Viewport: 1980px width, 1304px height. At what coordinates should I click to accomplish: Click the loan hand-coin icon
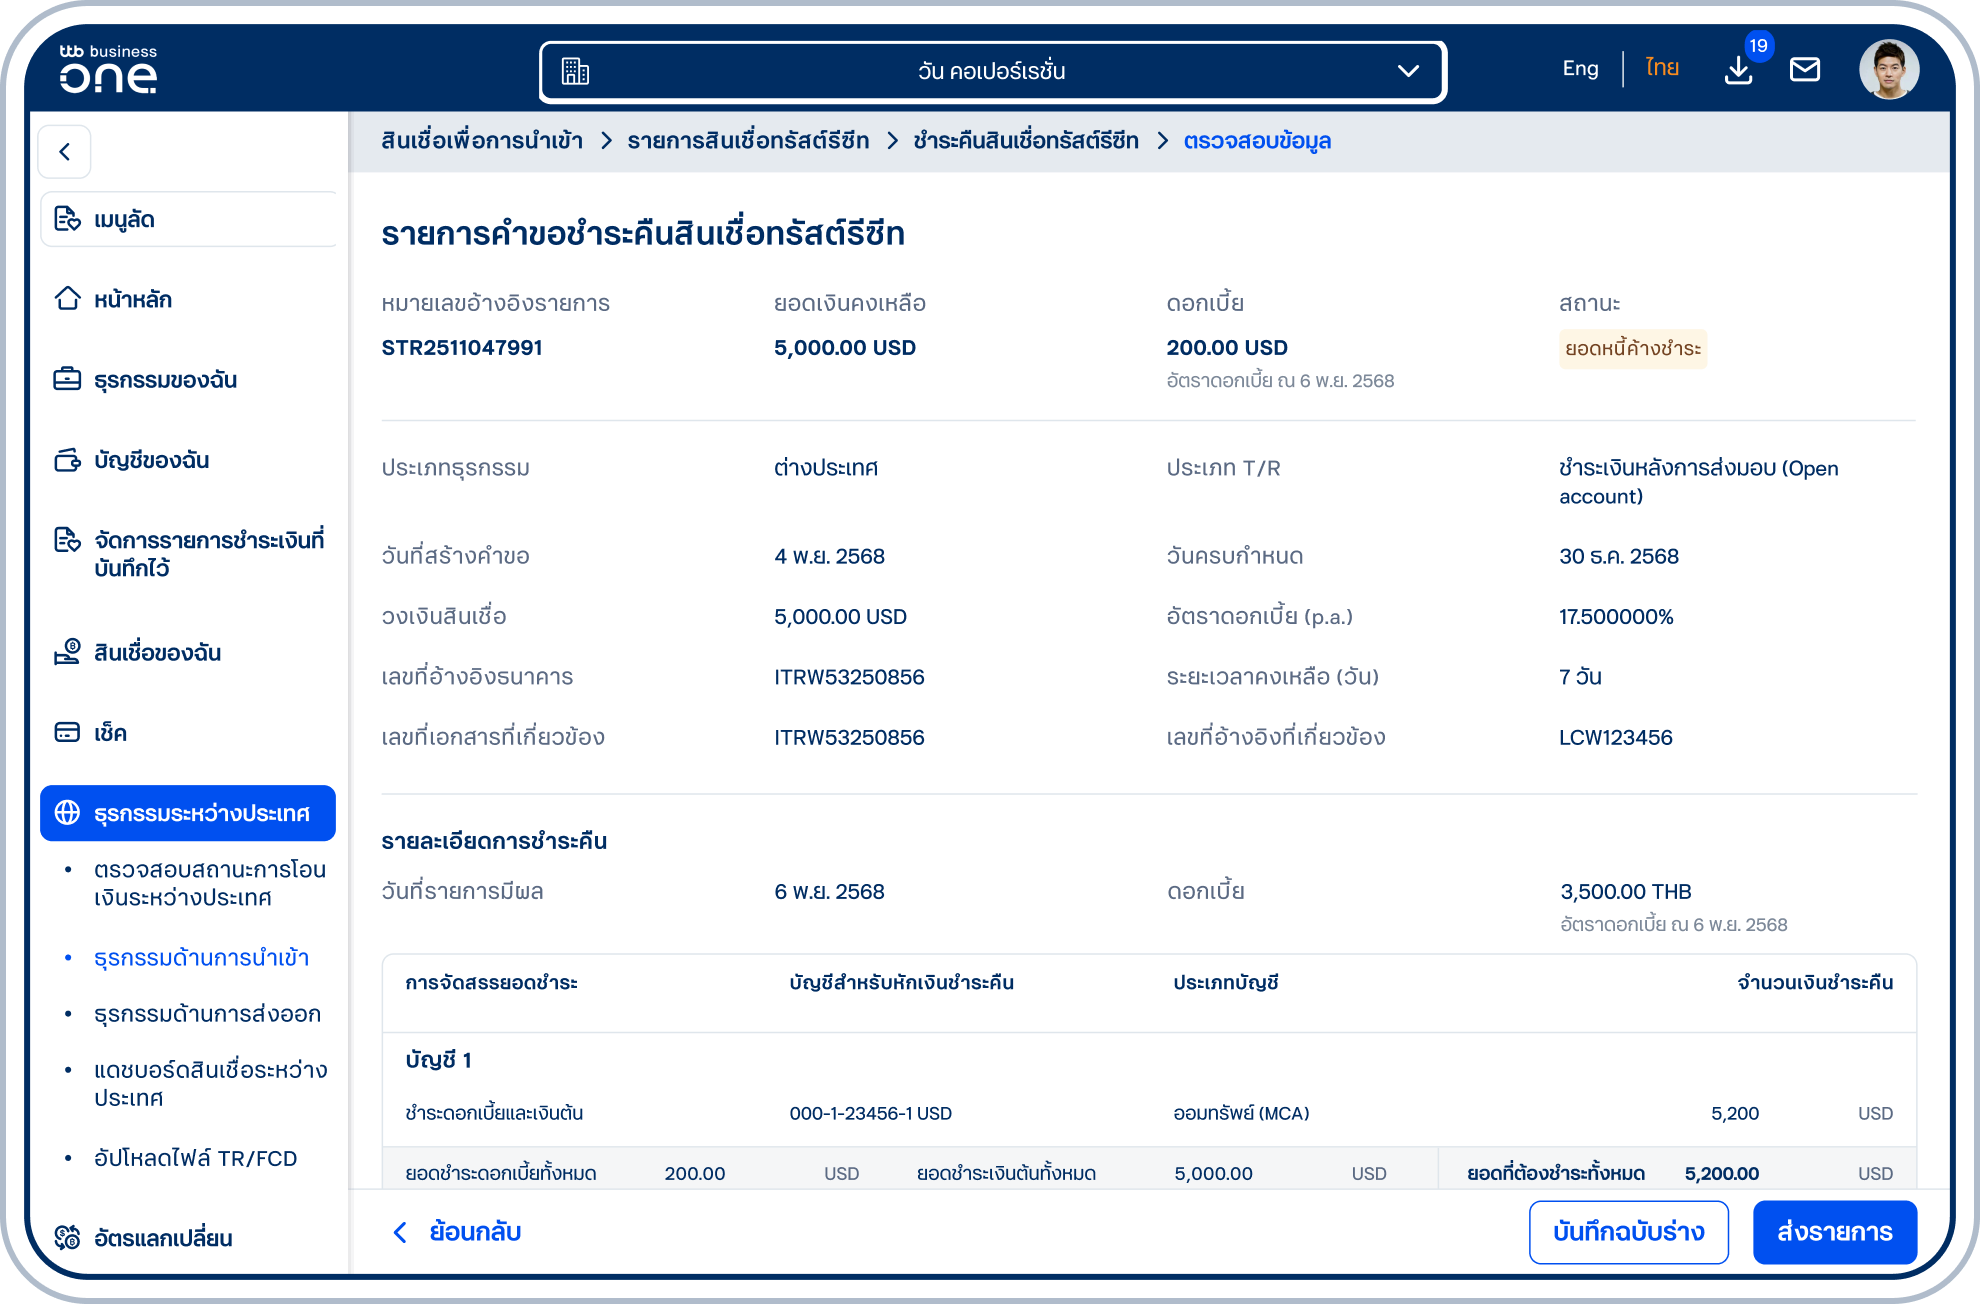click(x=67, y=652)
